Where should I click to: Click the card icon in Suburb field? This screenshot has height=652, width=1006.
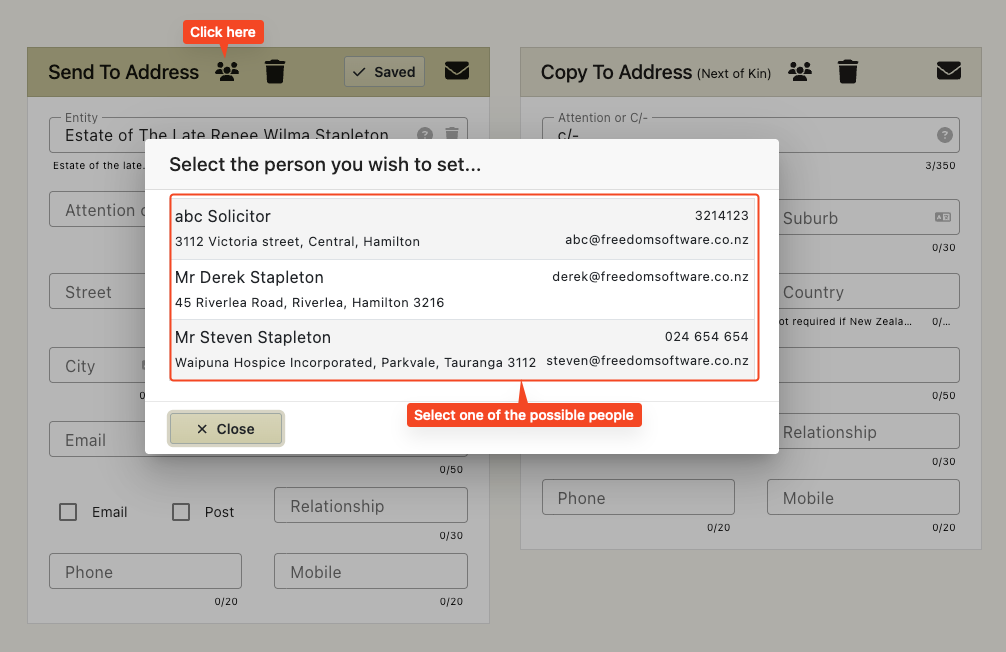942,217
